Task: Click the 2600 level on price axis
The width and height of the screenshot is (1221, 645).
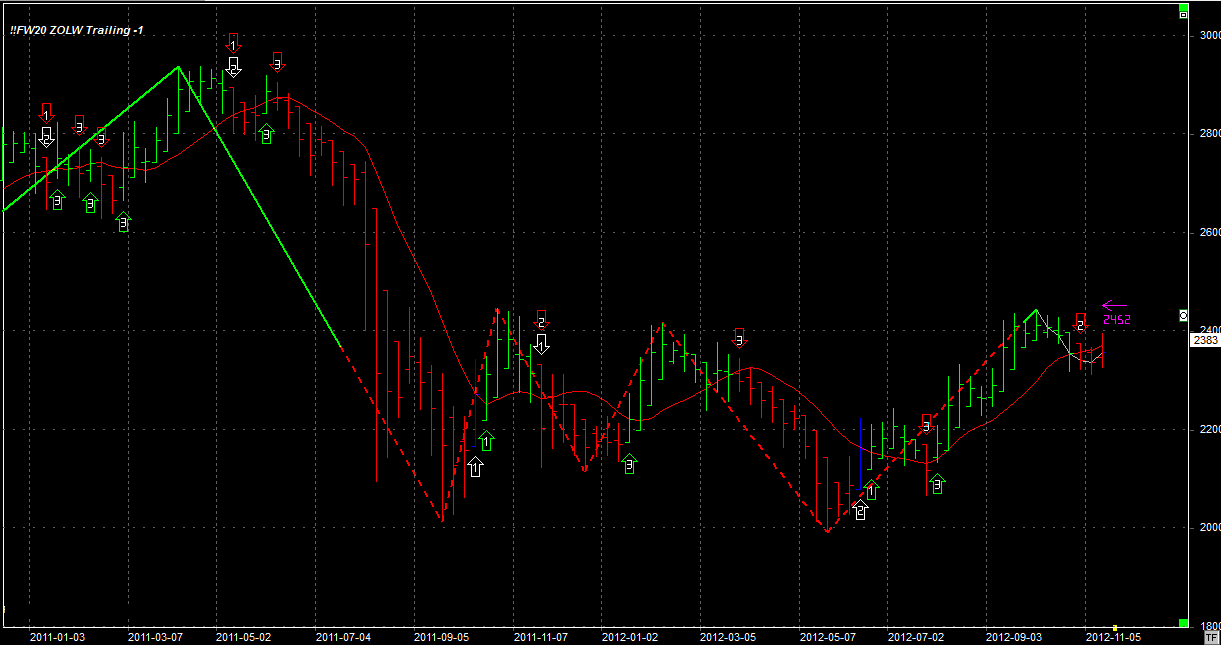Action: 1210,232
